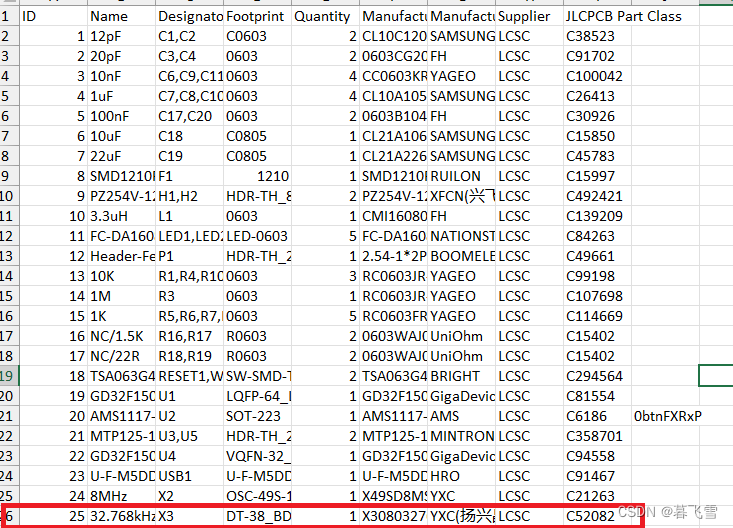733x528 pixels.
Task: Select cell with name 22uF
Action: coord(121,156)
